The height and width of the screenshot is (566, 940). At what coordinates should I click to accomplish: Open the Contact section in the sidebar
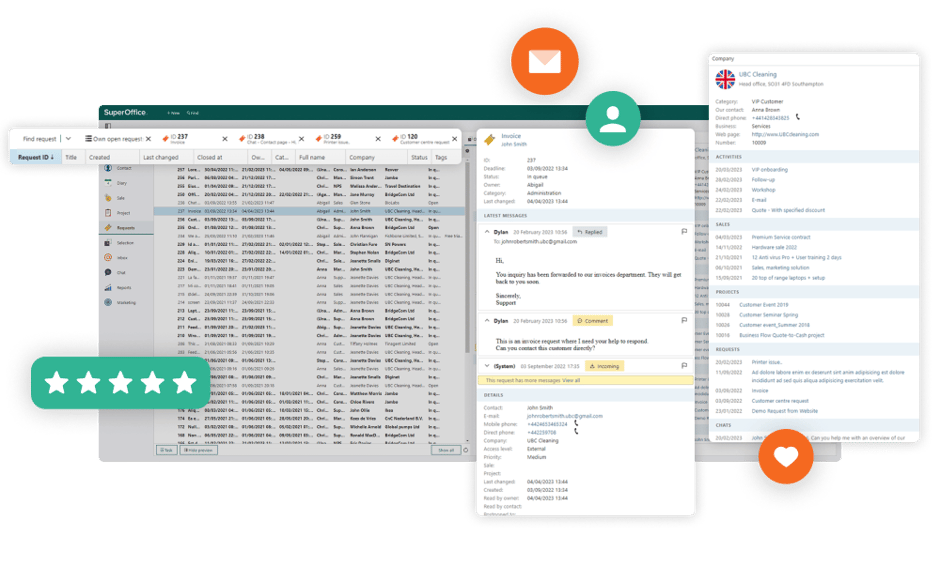coord(118,168)
